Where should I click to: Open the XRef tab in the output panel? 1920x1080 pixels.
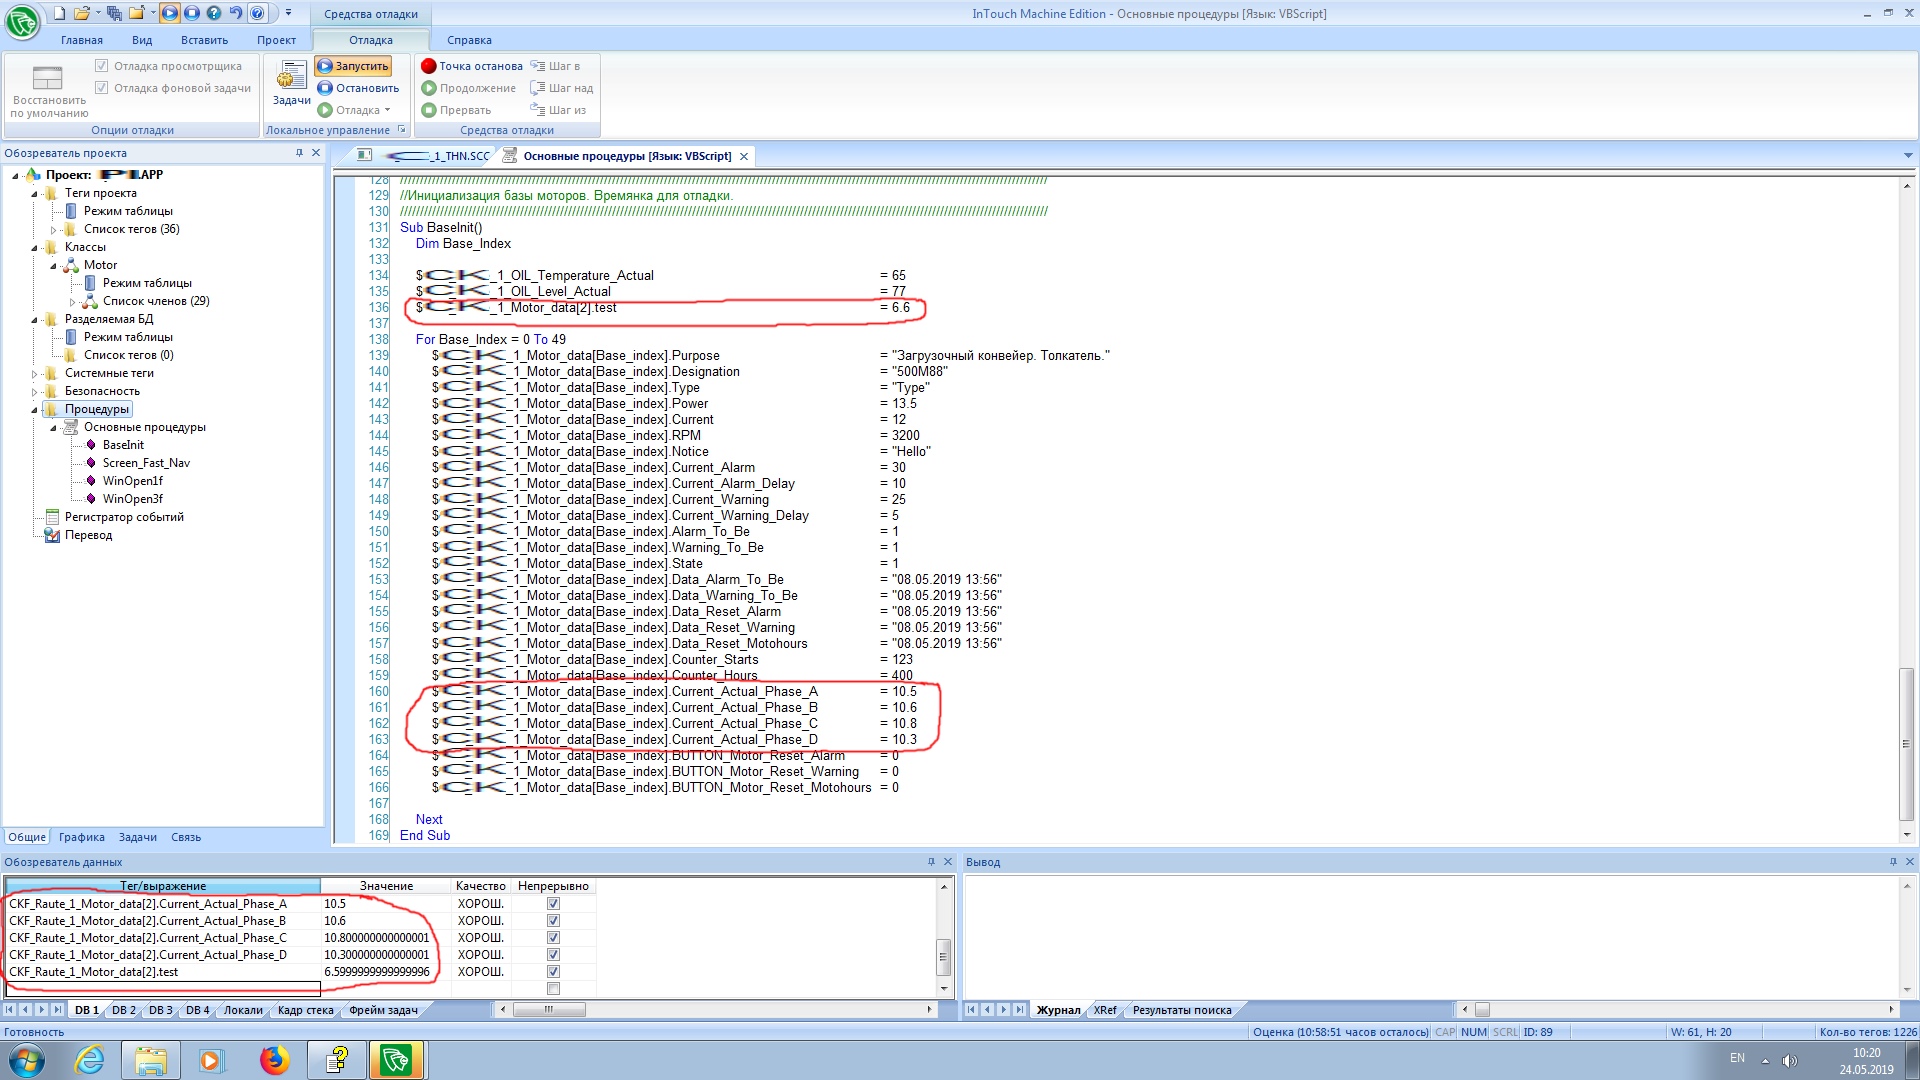coord(1105,1010)
